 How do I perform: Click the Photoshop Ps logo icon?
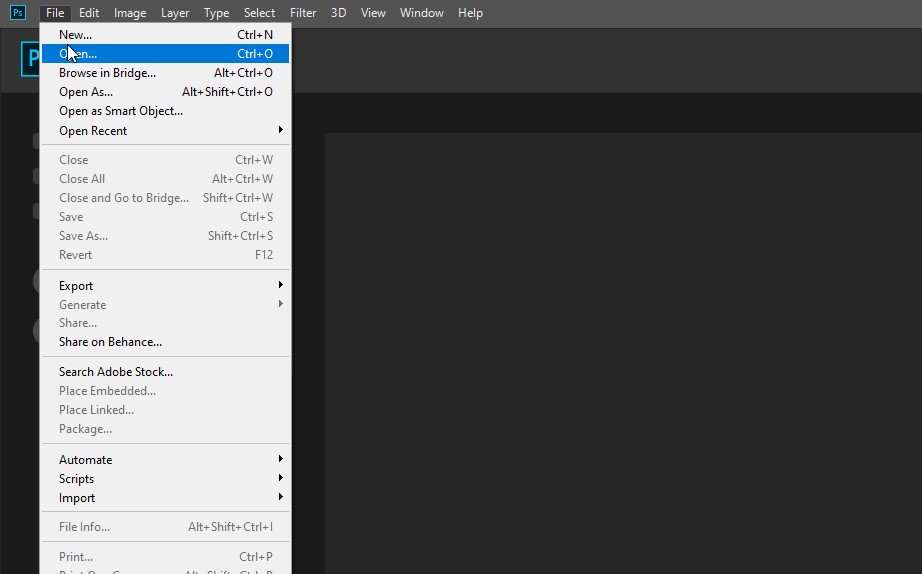click(18, 12)
